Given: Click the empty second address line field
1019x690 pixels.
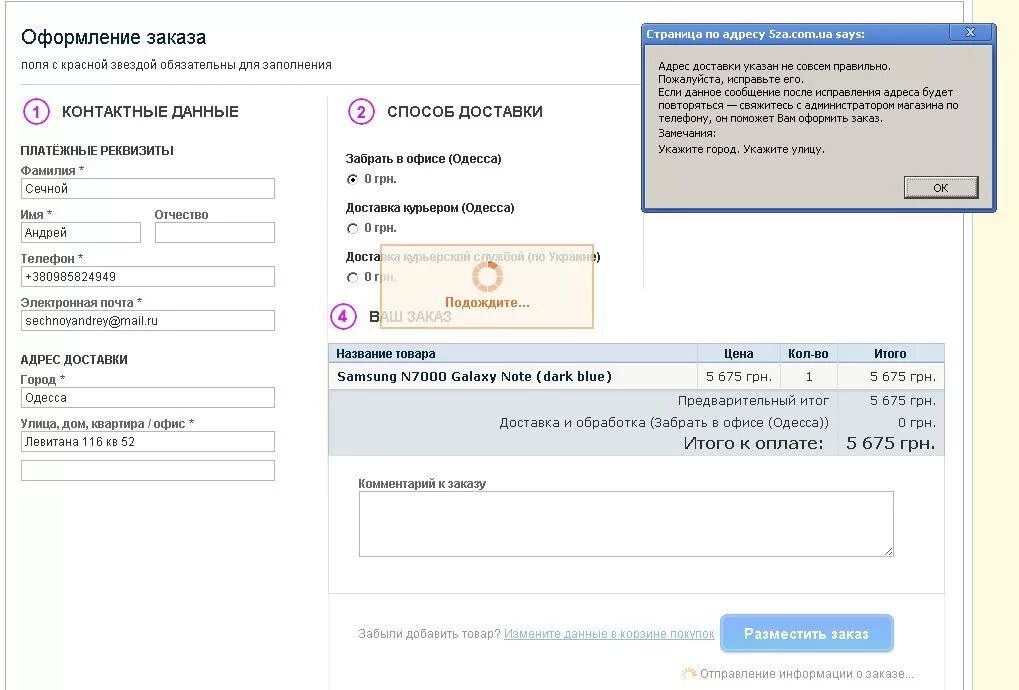Looking at the screenshot, I should tap(148, 470).
